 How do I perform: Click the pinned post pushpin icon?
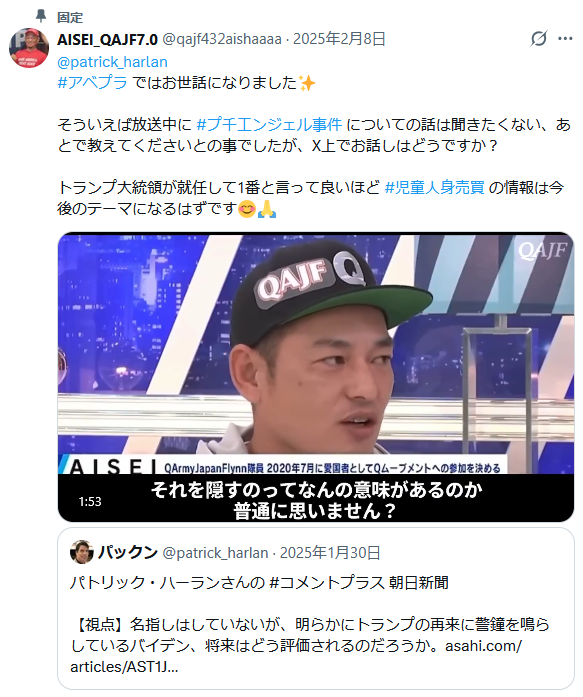point(41,16)
